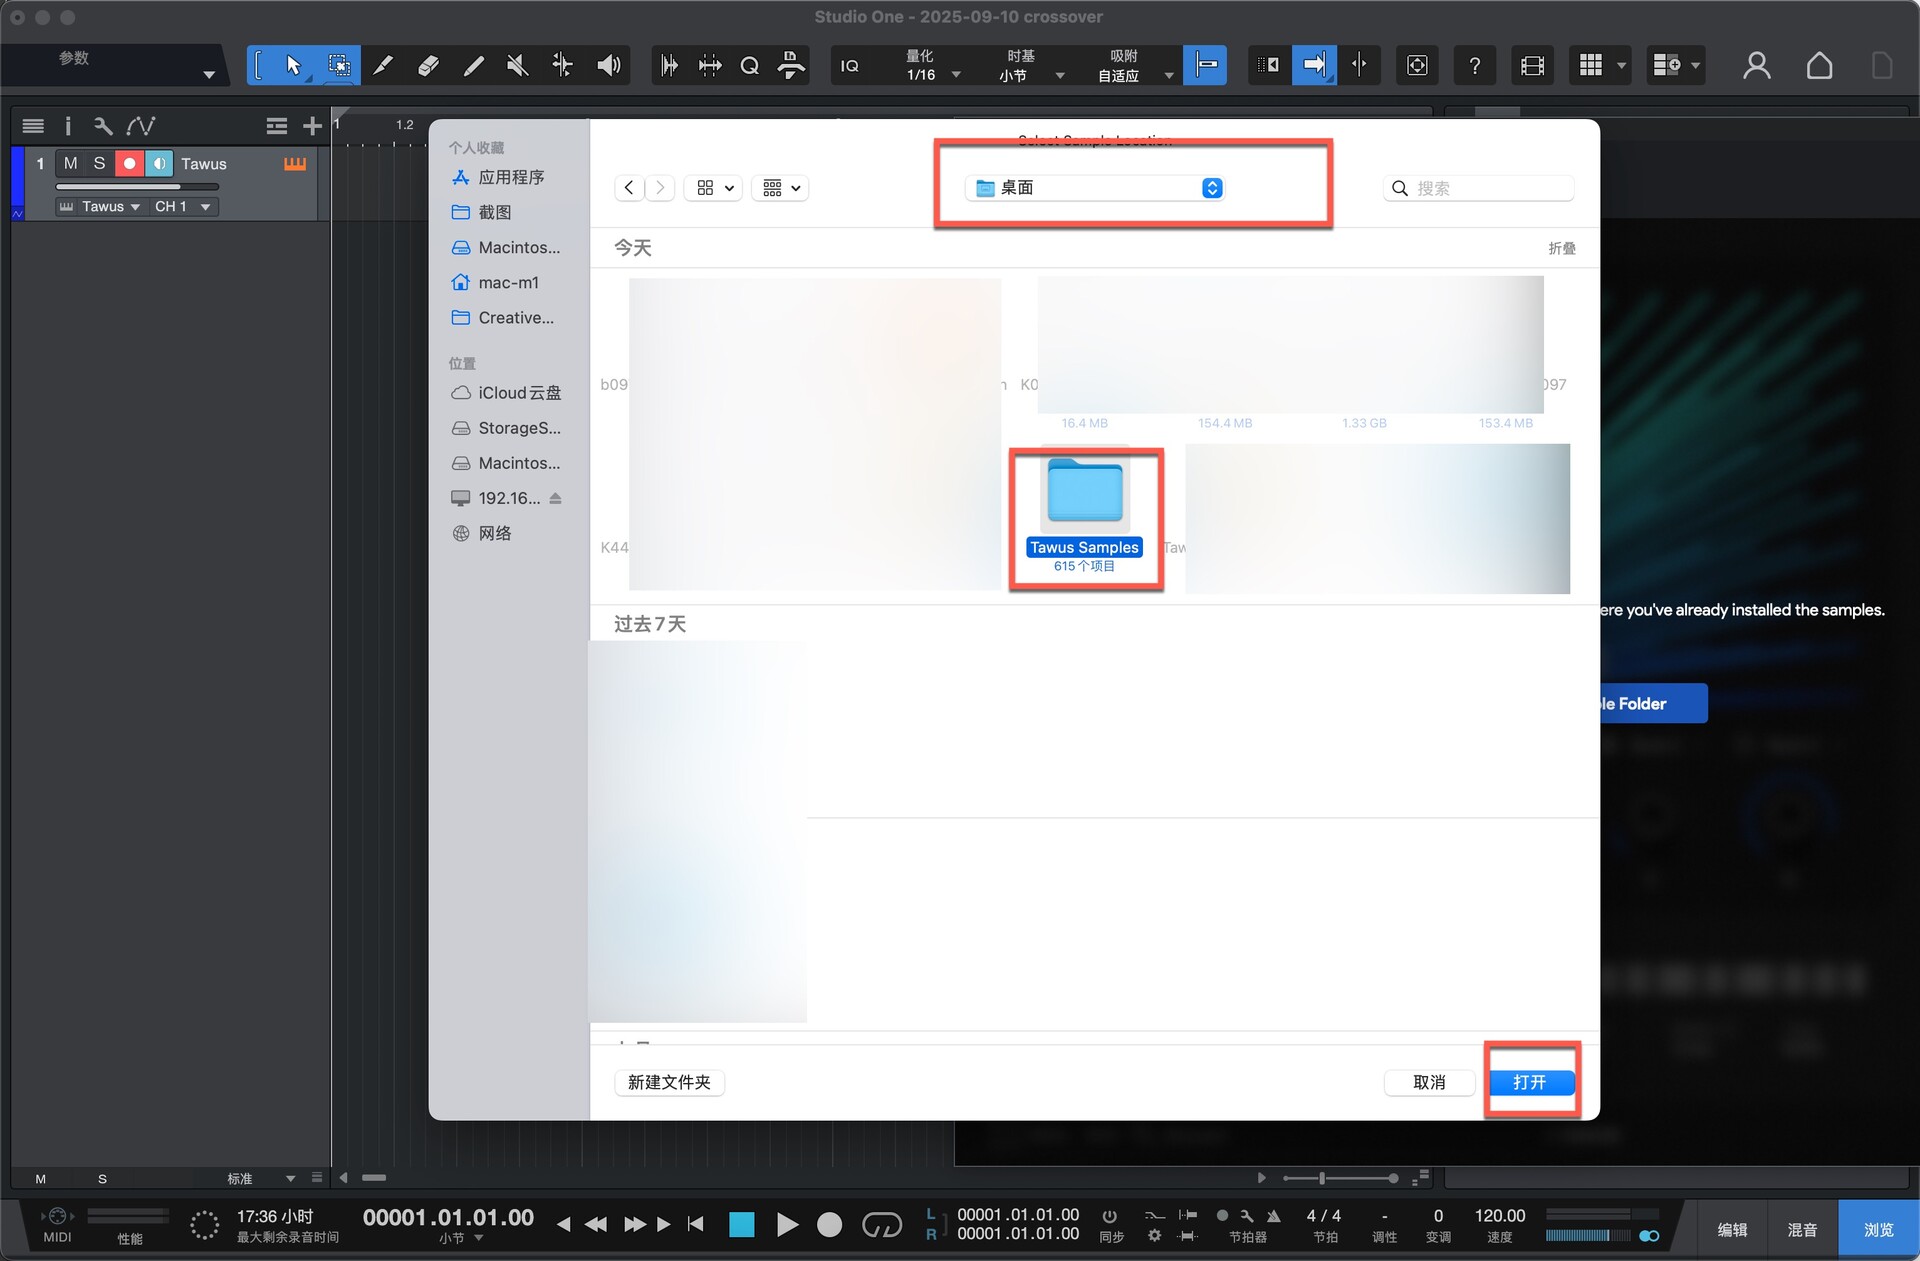Click the 打开 button
Image resolution: width=1920 pixels, height=1261 pixels.
[1530, 1082]
